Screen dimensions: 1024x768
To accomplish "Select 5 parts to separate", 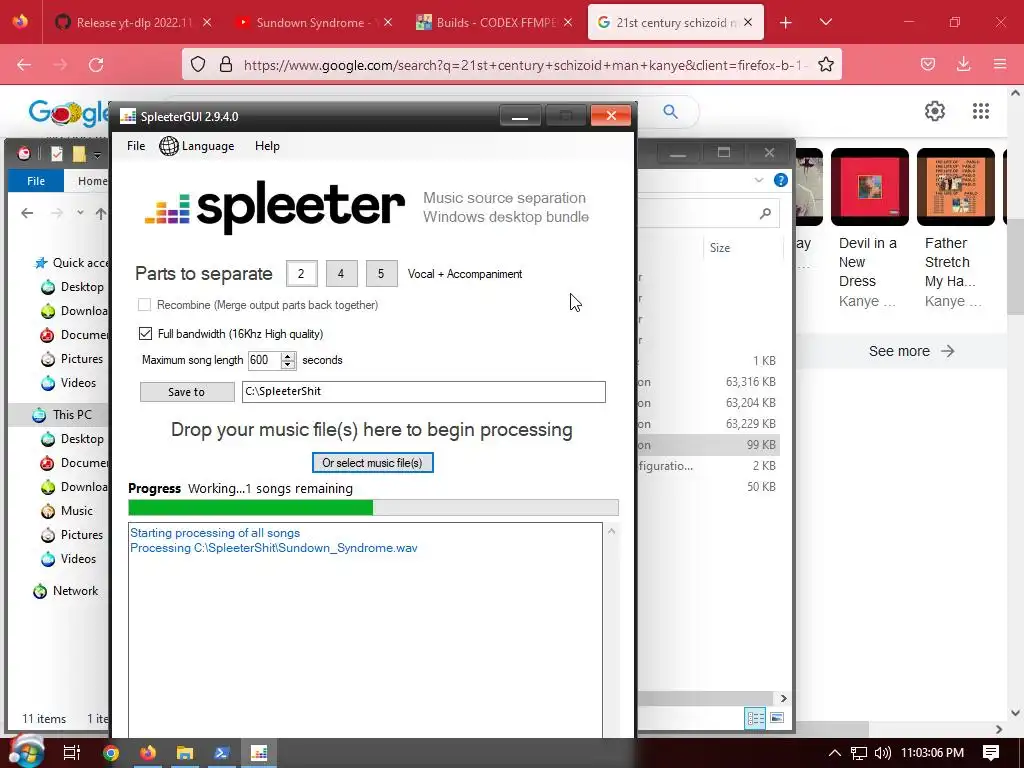I will (381, 274).
